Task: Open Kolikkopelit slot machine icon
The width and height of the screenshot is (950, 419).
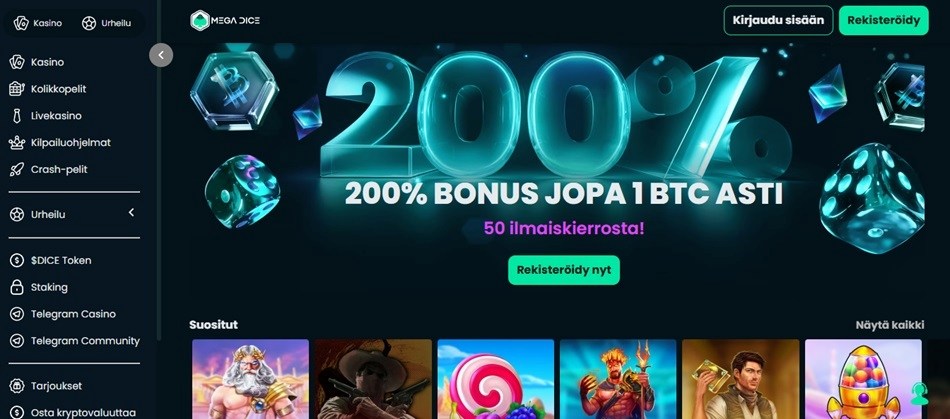Action: pyautogui.click(x=16, y=89)
